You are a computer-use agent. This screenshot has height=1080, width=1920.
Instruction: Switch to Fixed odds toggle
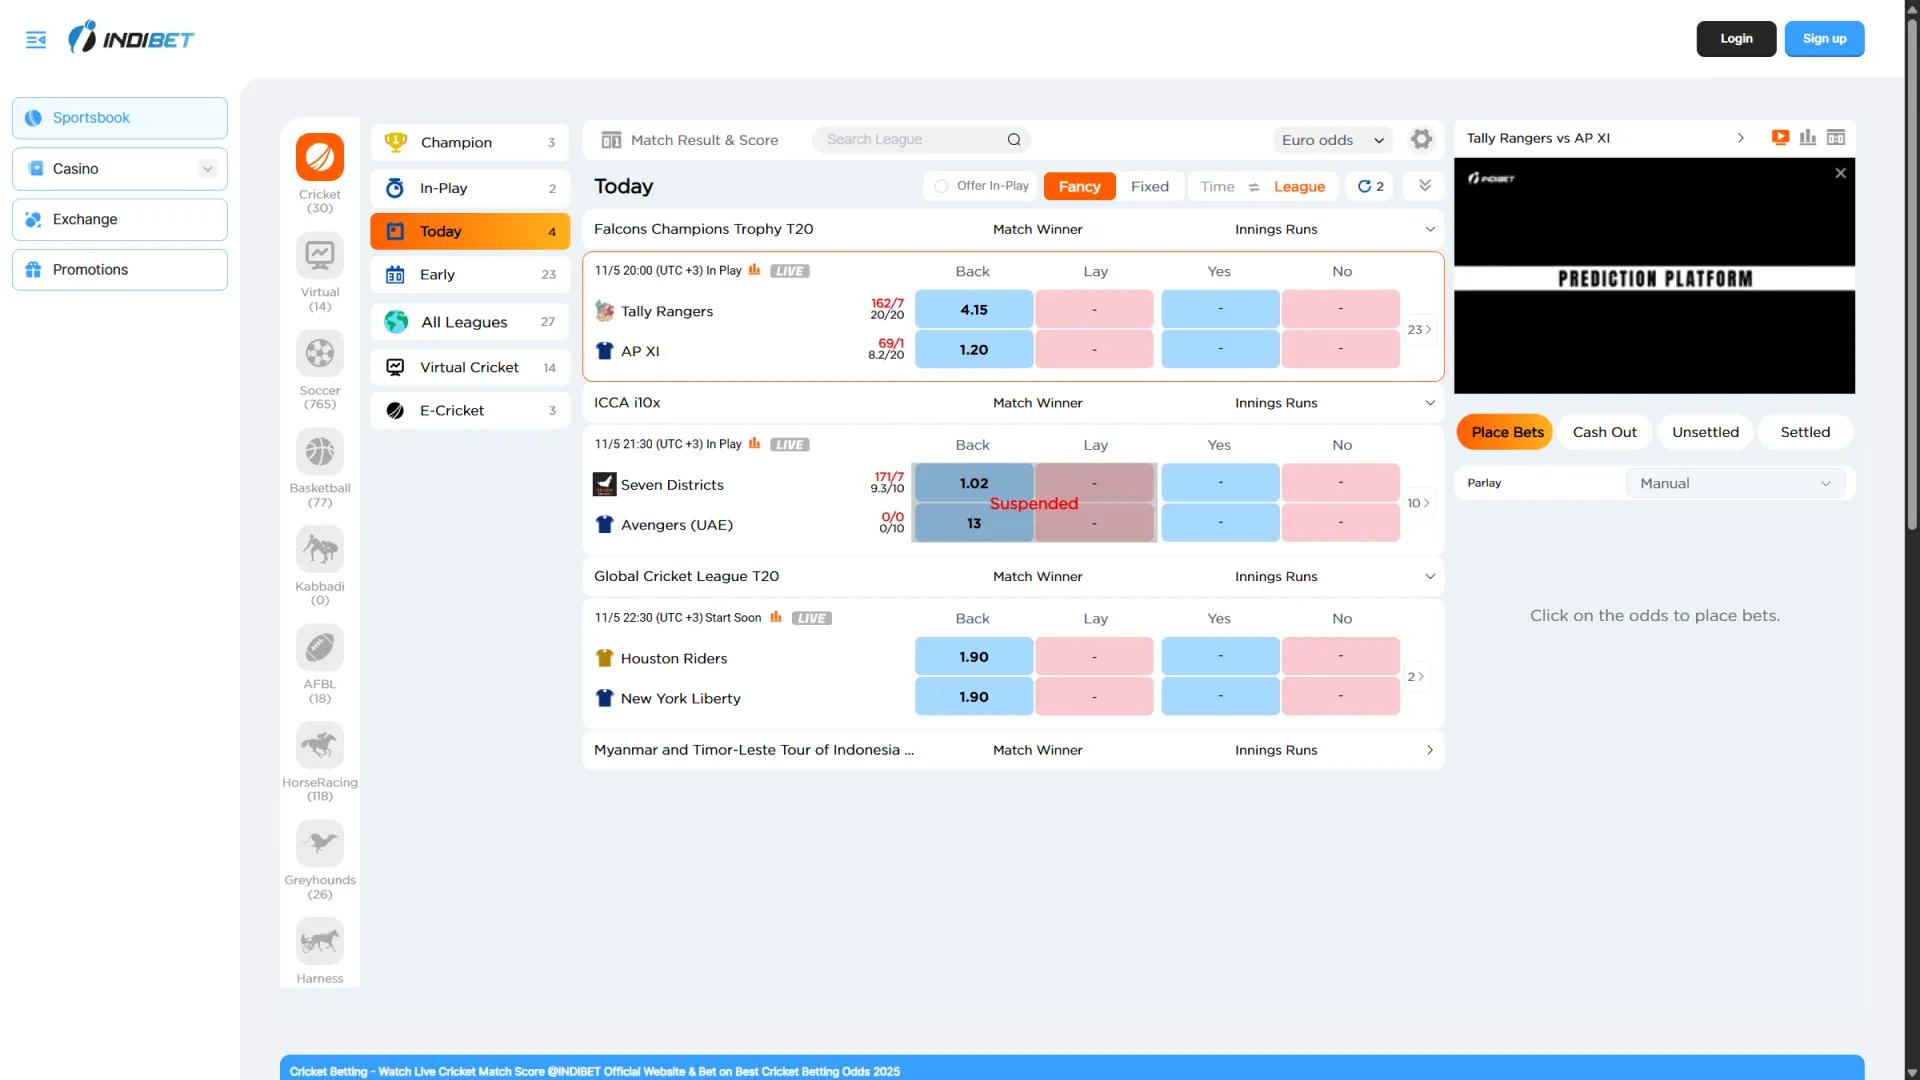1149,187
